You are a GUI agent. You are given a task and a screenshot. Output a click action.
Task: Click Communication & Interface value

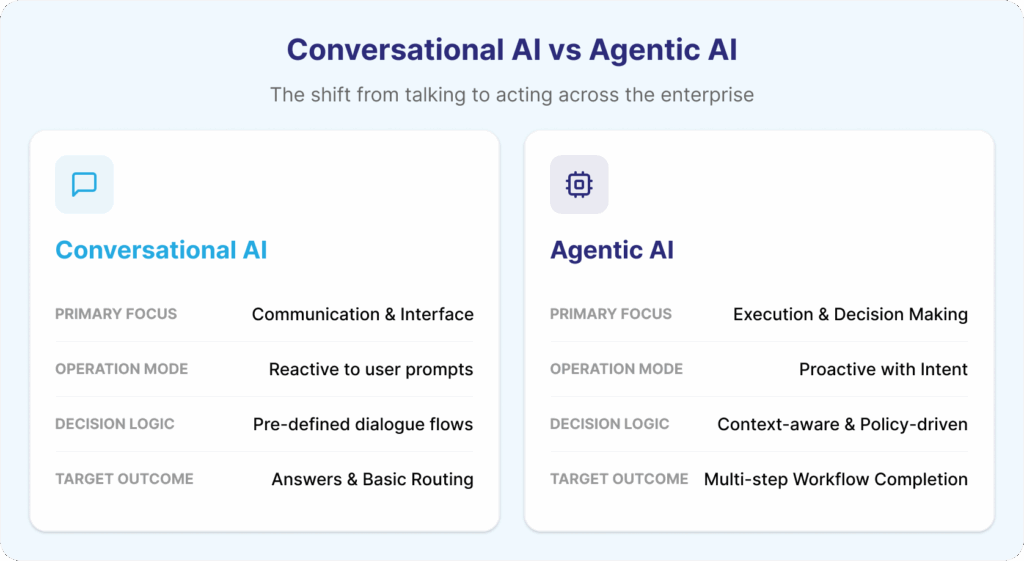[x=362, y=314]
